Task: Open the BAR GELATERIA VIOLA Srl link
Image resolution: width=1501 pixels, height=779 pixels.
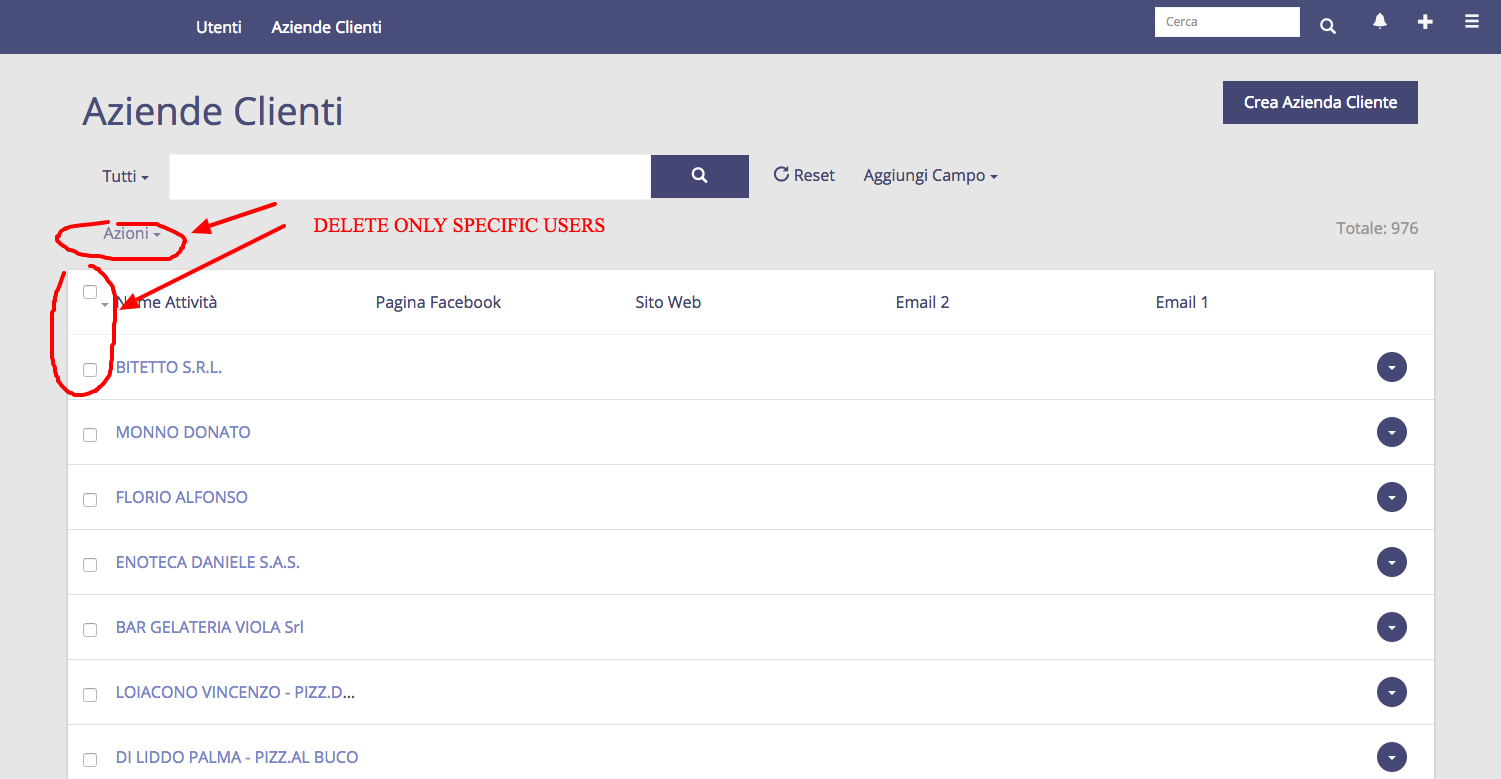Action: tap(210, 627)
